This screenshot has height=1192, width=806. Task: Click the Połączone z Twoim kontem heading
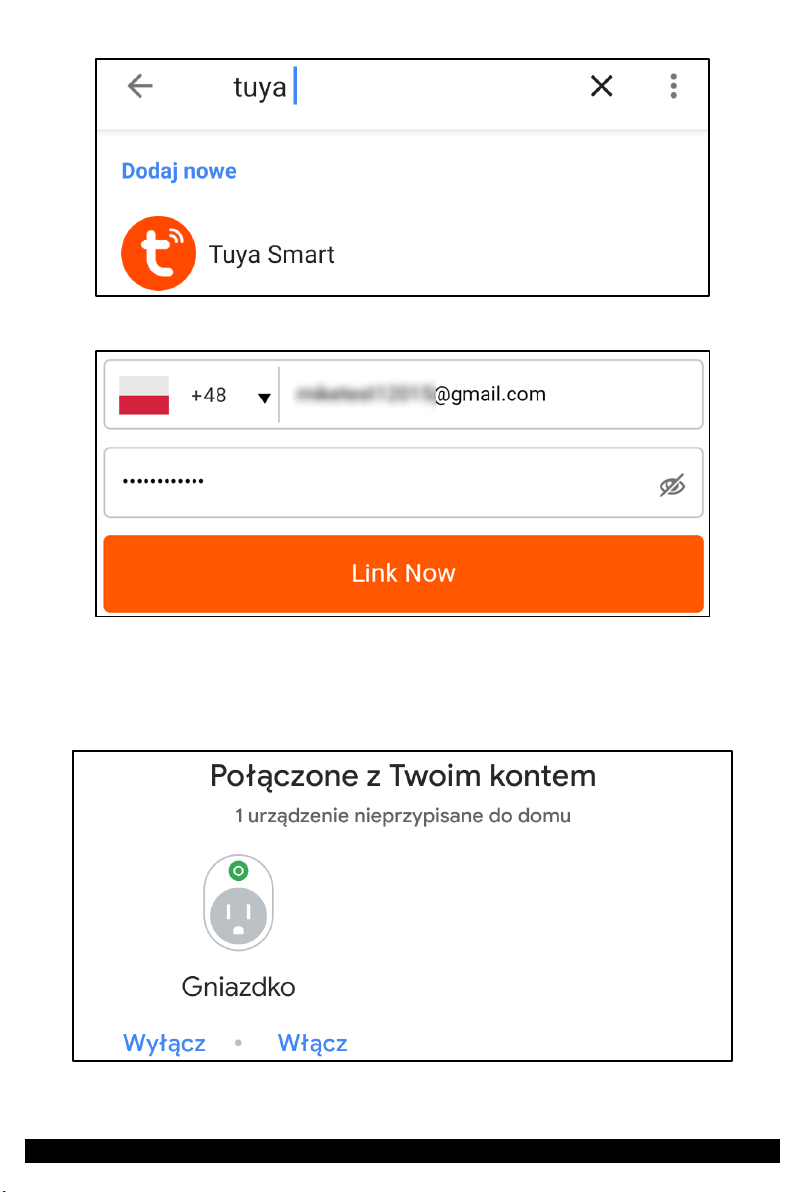403,776
